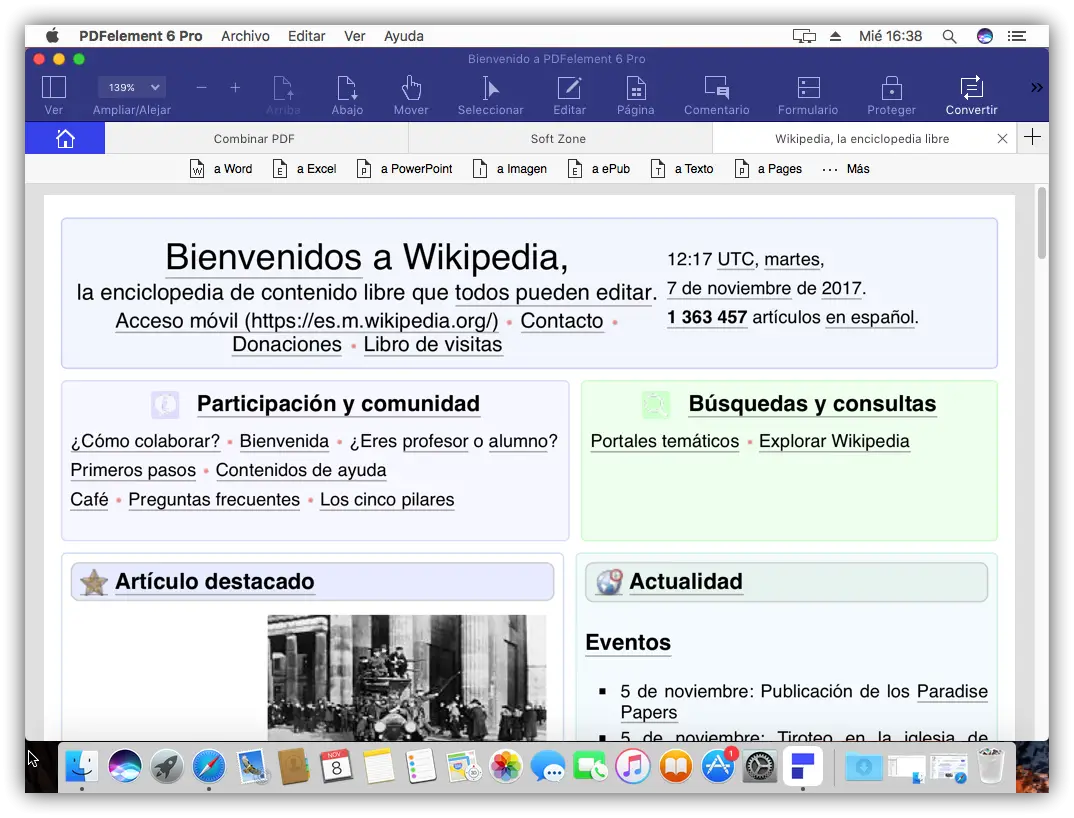The height and width of the screenshot is (818, 1074).
Task: Open the Página tools
Action: (x=635, y=95)
